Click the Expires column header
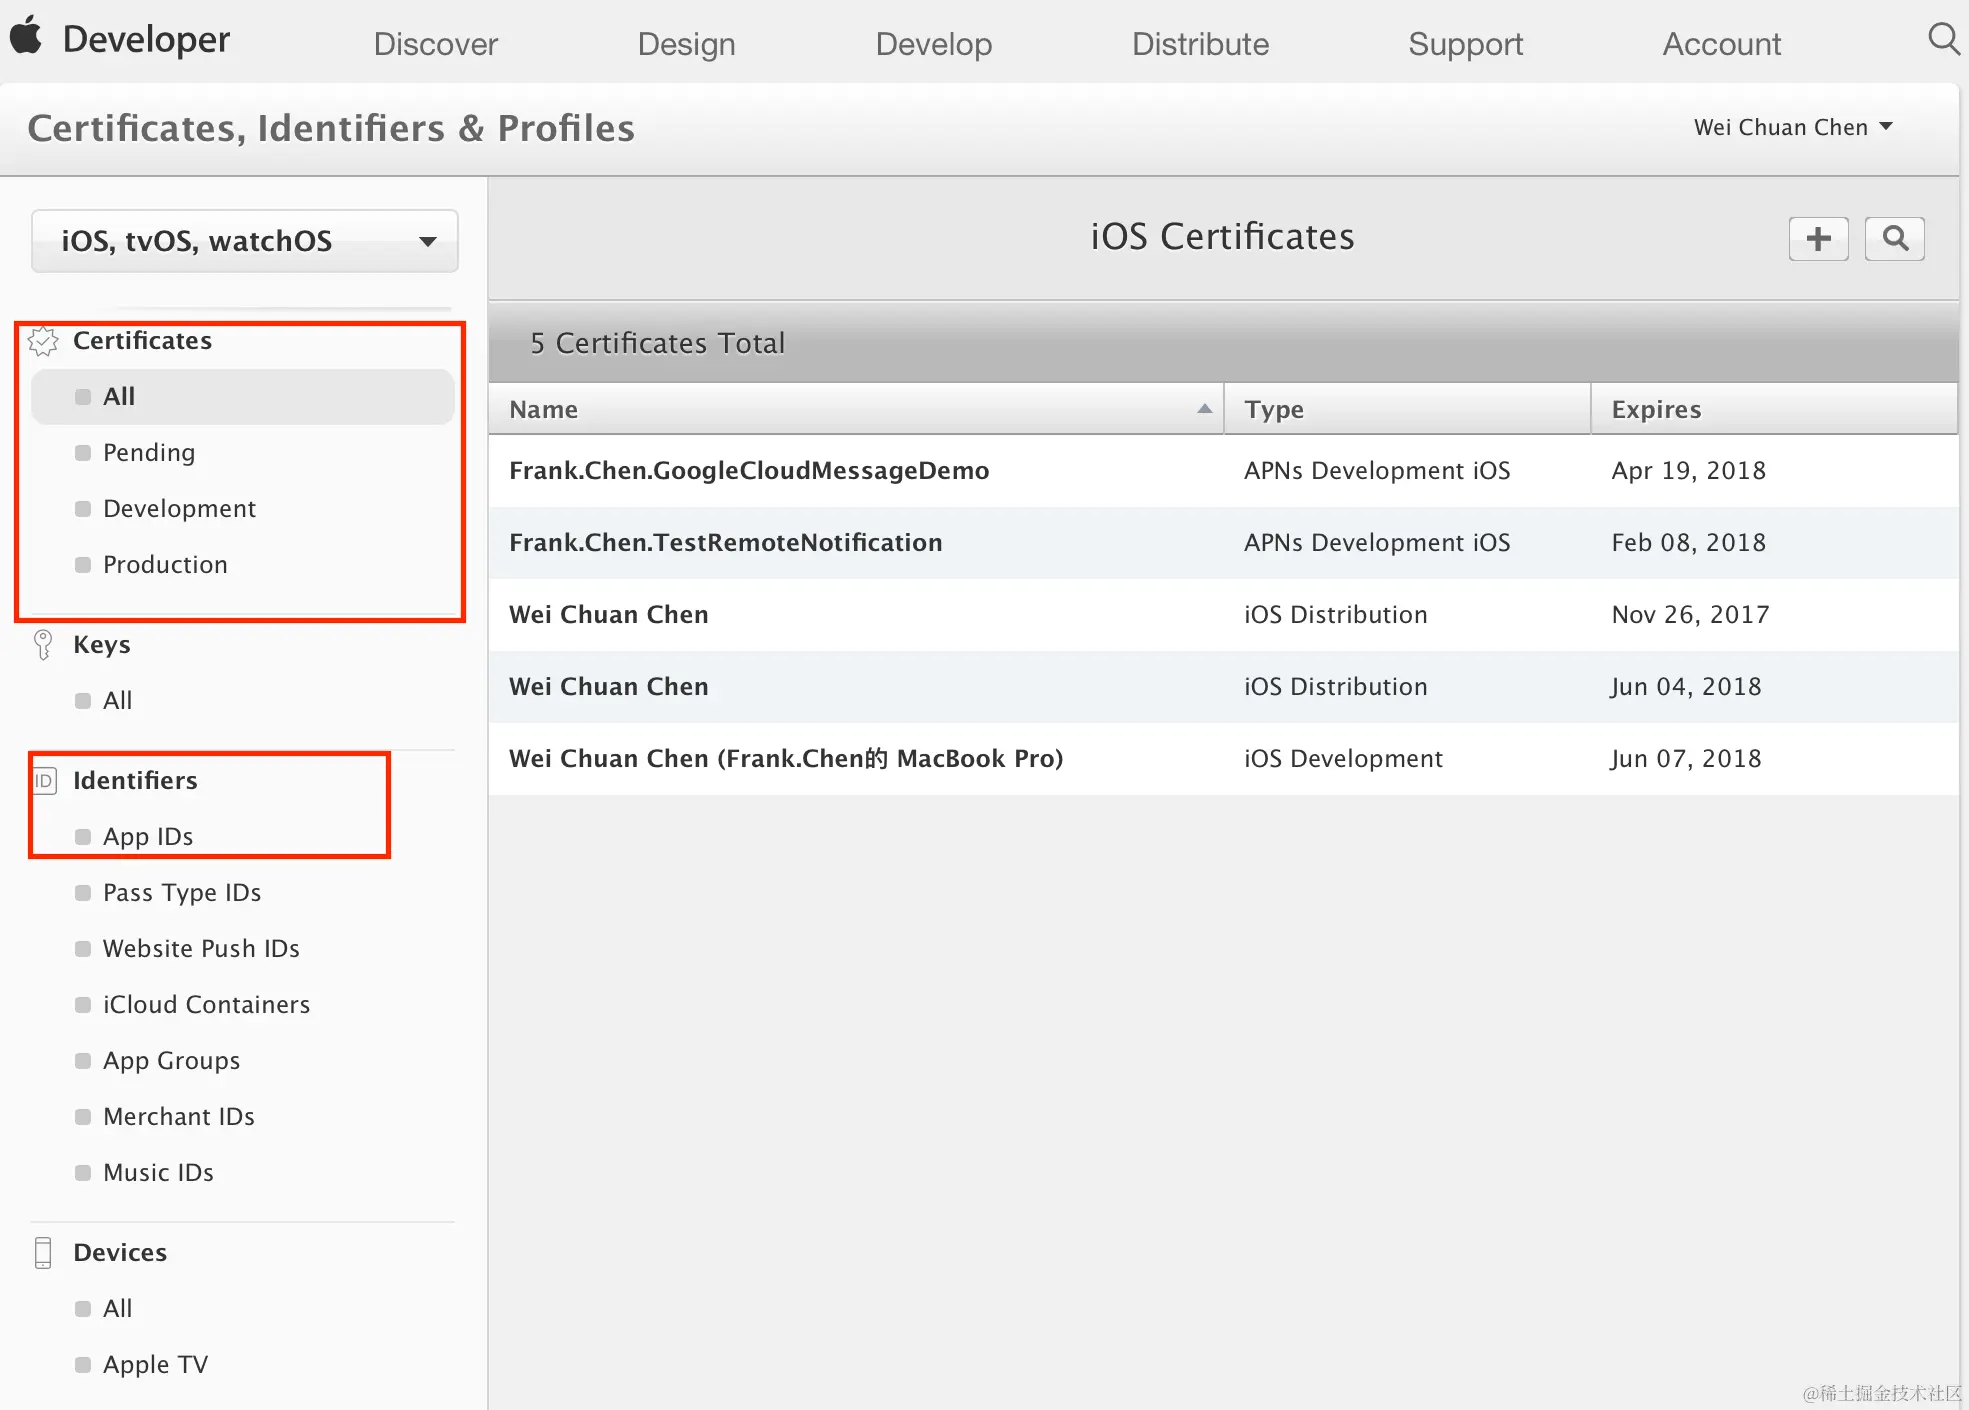Viewport: 1969px width, 1410px height. (x=1656, y=409)
